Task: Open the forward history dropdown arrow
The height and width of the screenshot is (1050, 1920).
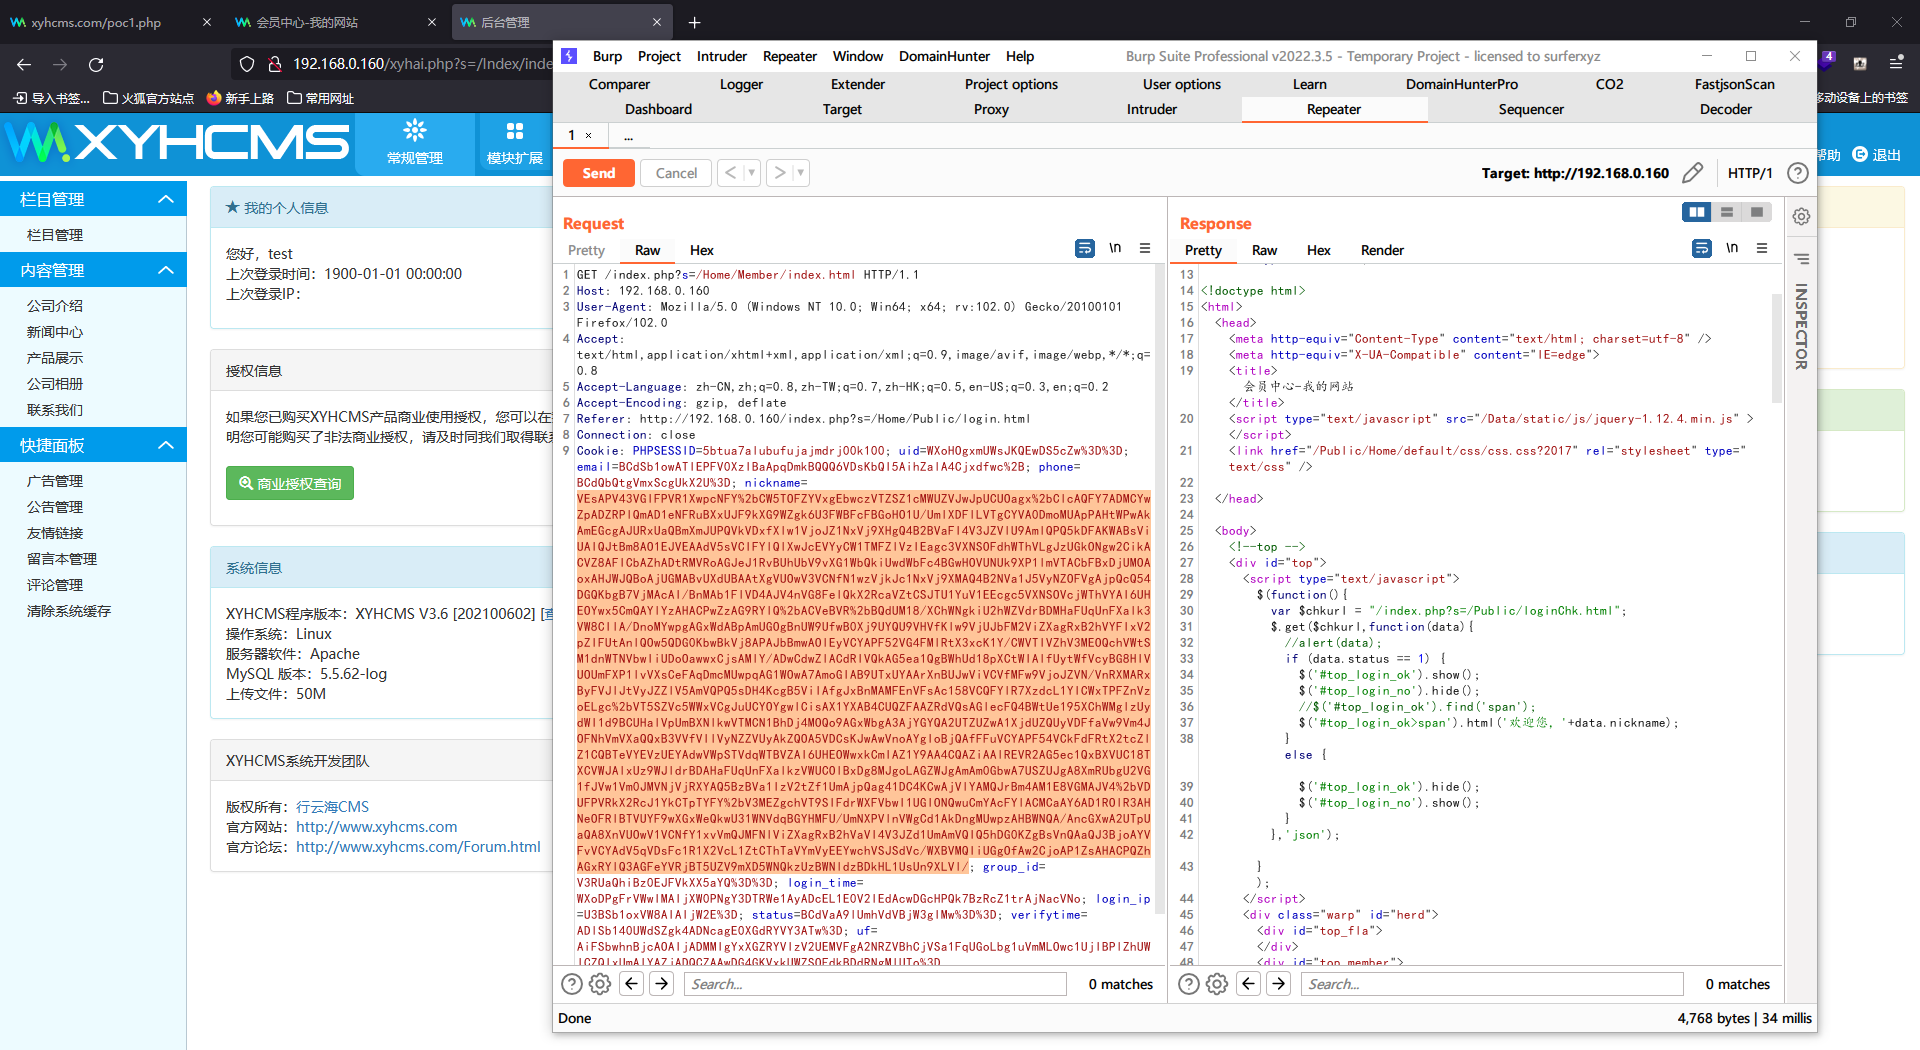Action: click(x=800, y=173)
